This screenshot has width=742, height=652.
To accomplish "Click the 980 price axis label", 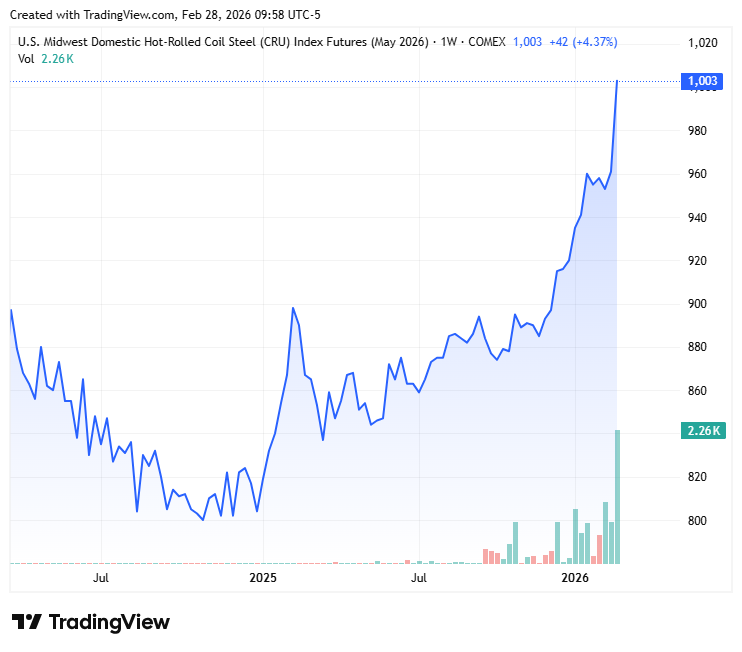I will (x=697, y=131).
